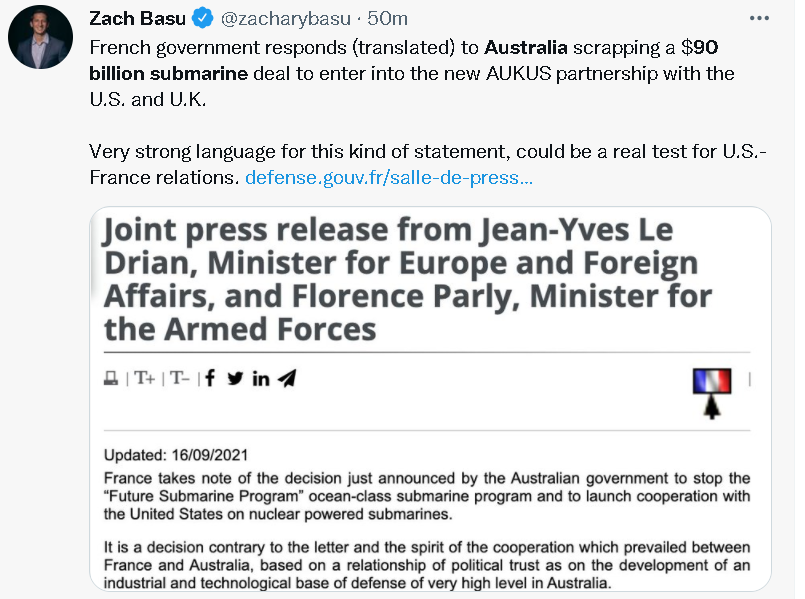Click the paper plane send icon
The height and width of the screenshot is (599, 805).
point(287,378)
